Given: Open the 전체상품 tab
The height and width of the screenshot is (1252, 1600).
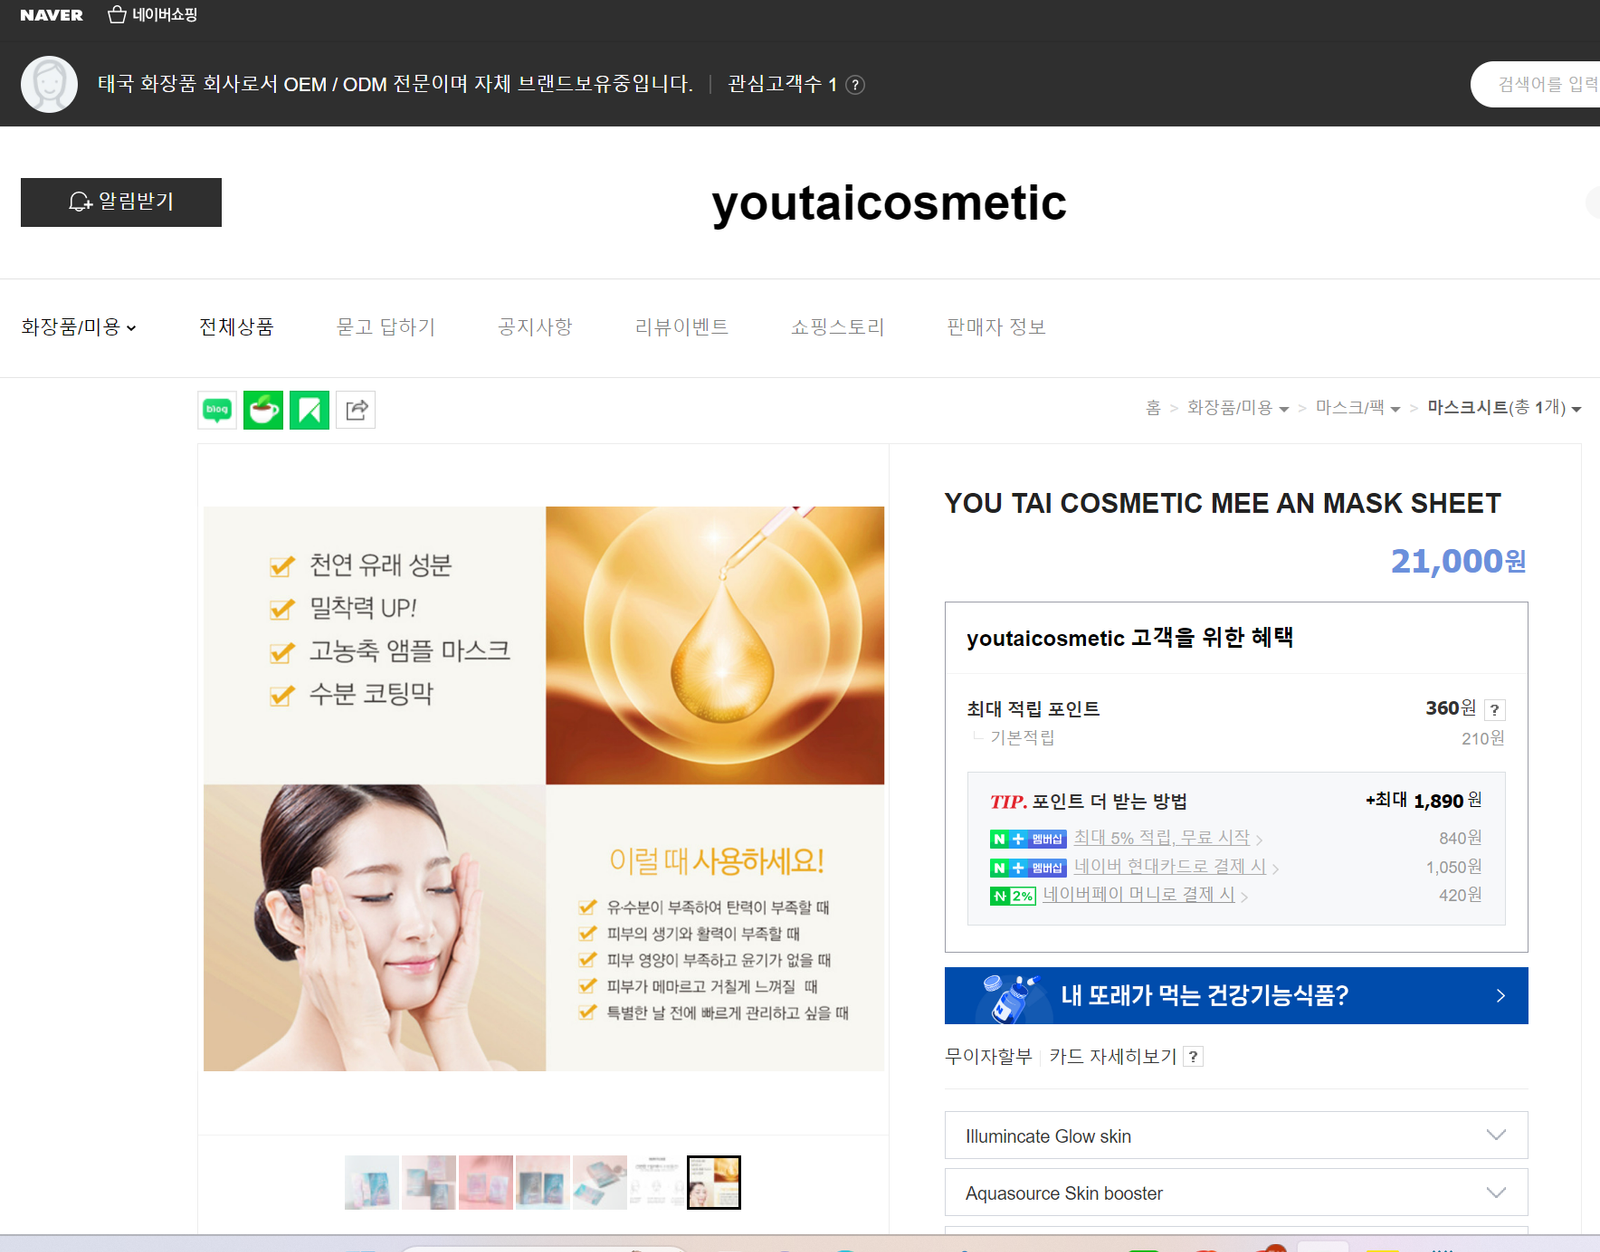Looking at the screenshot, I should tap(236, 327).
